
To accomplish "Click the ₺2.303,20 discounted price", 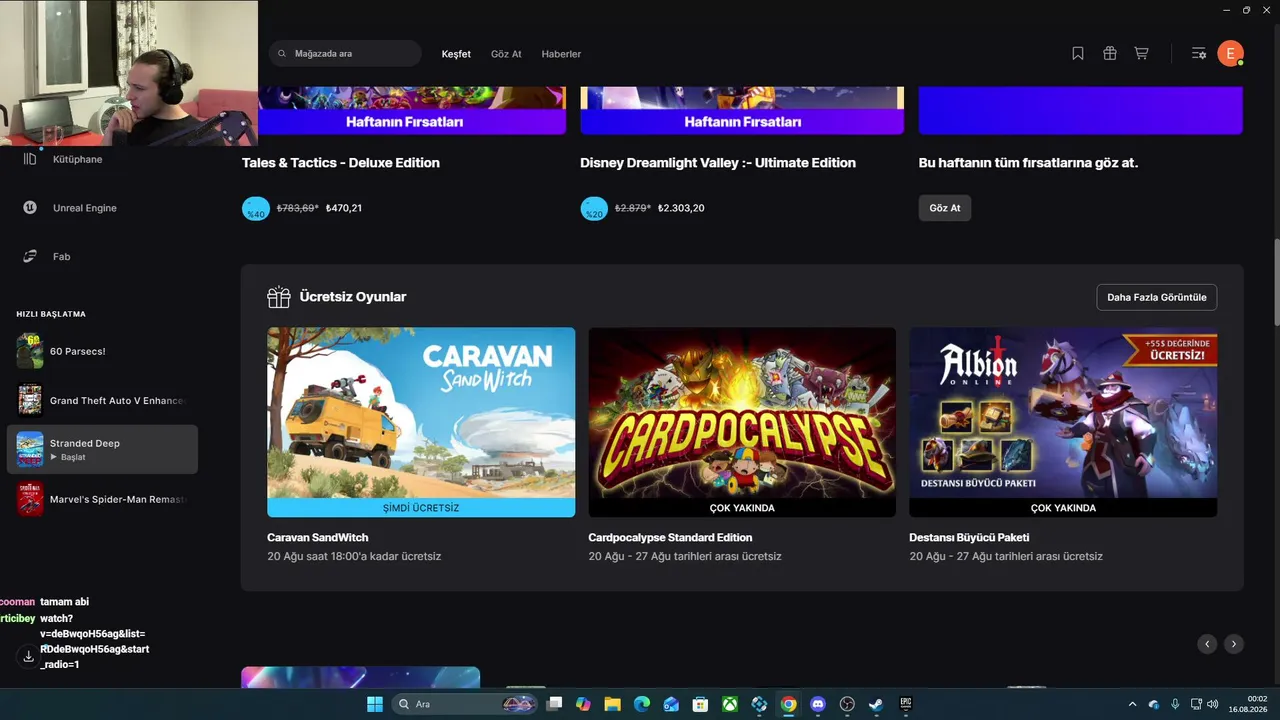I will click(681, 208).
